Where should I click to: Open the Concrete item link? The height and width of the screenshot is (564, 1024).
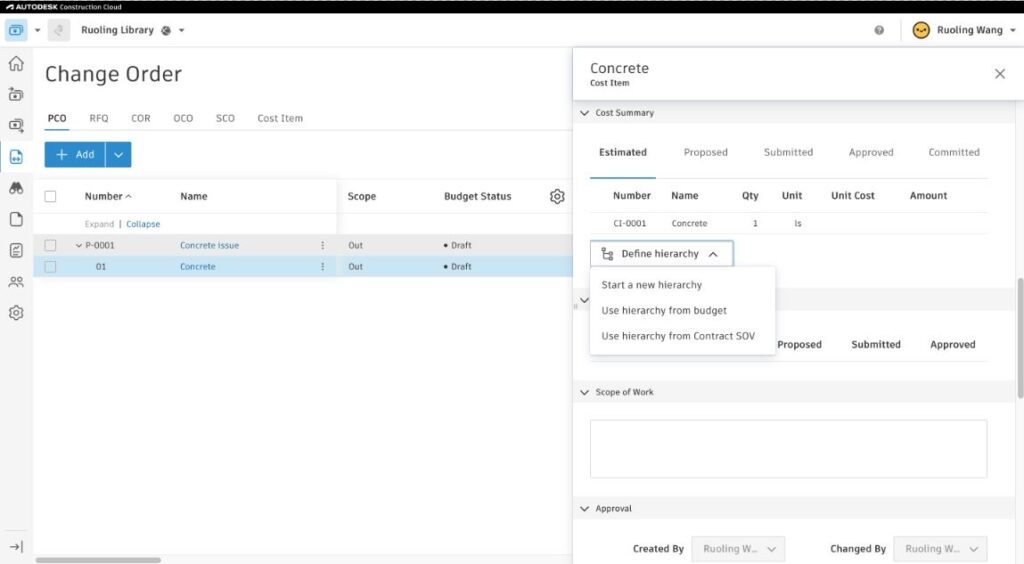[x=198, y=266]
